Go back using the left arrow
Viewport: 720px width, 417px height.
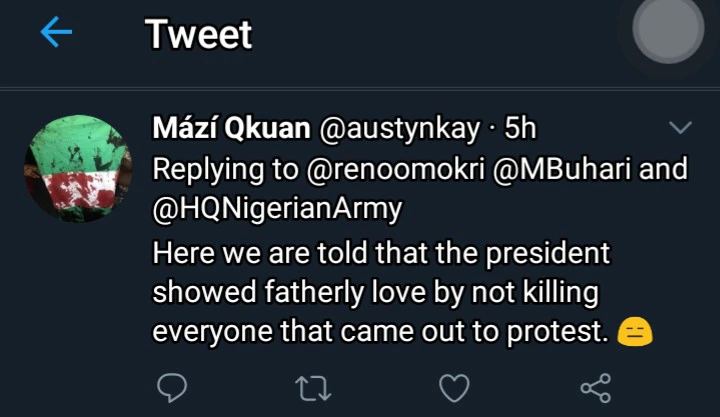coord(56,33)
